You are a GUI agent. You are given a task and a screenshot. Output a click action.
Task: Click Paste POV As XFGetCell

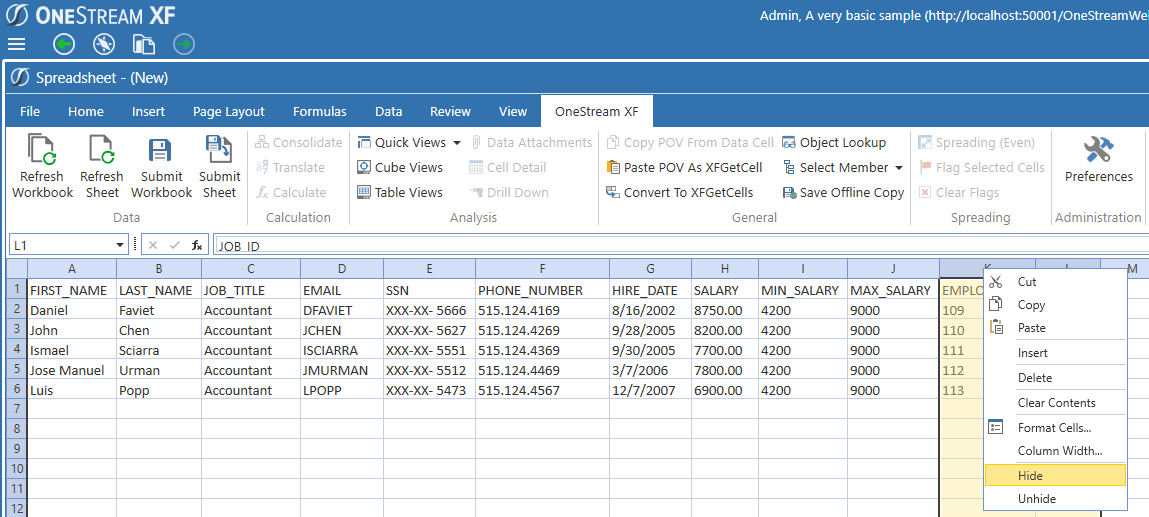coord(685,168)
